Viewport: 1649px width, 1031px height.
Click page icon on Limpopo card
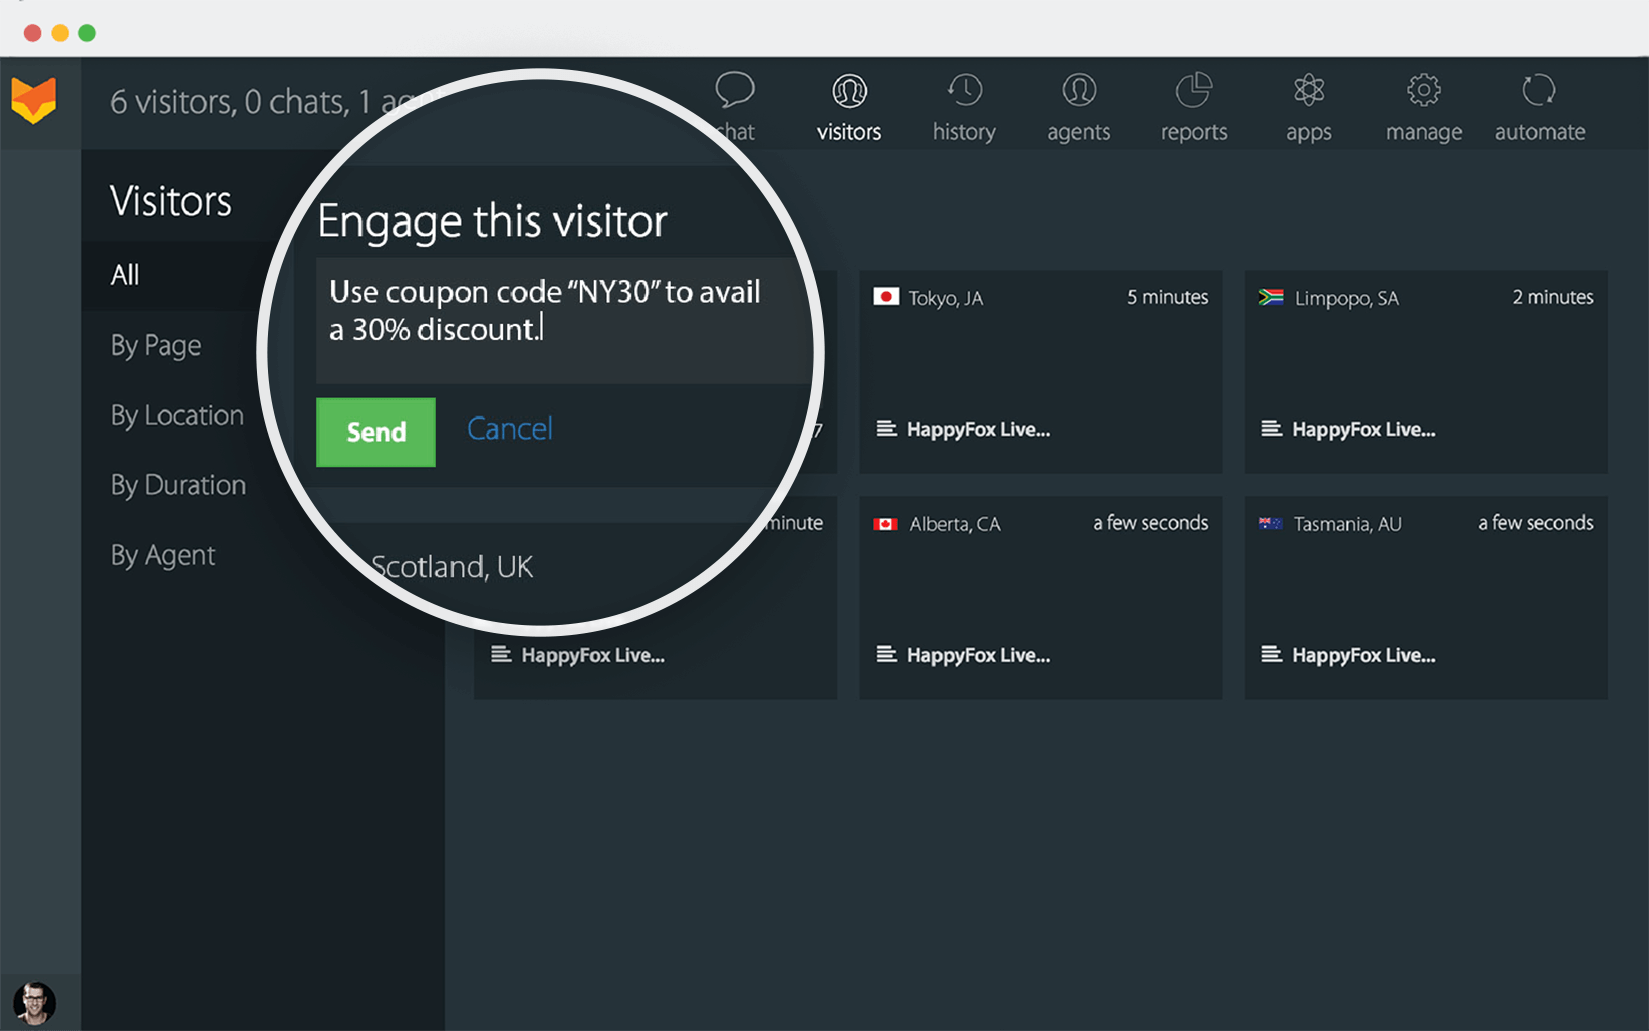point(1271,429)
